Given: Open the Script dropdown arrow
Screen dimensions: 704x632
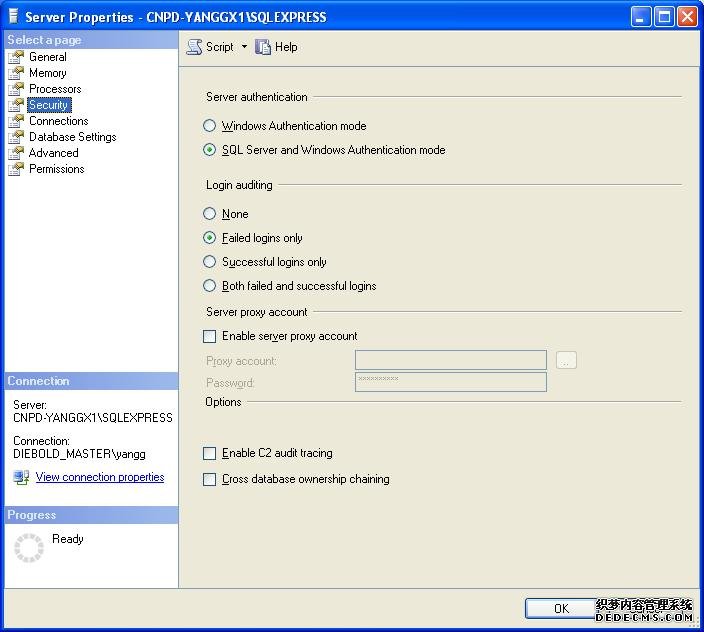Looking at the screenshot, I should 244,47.
